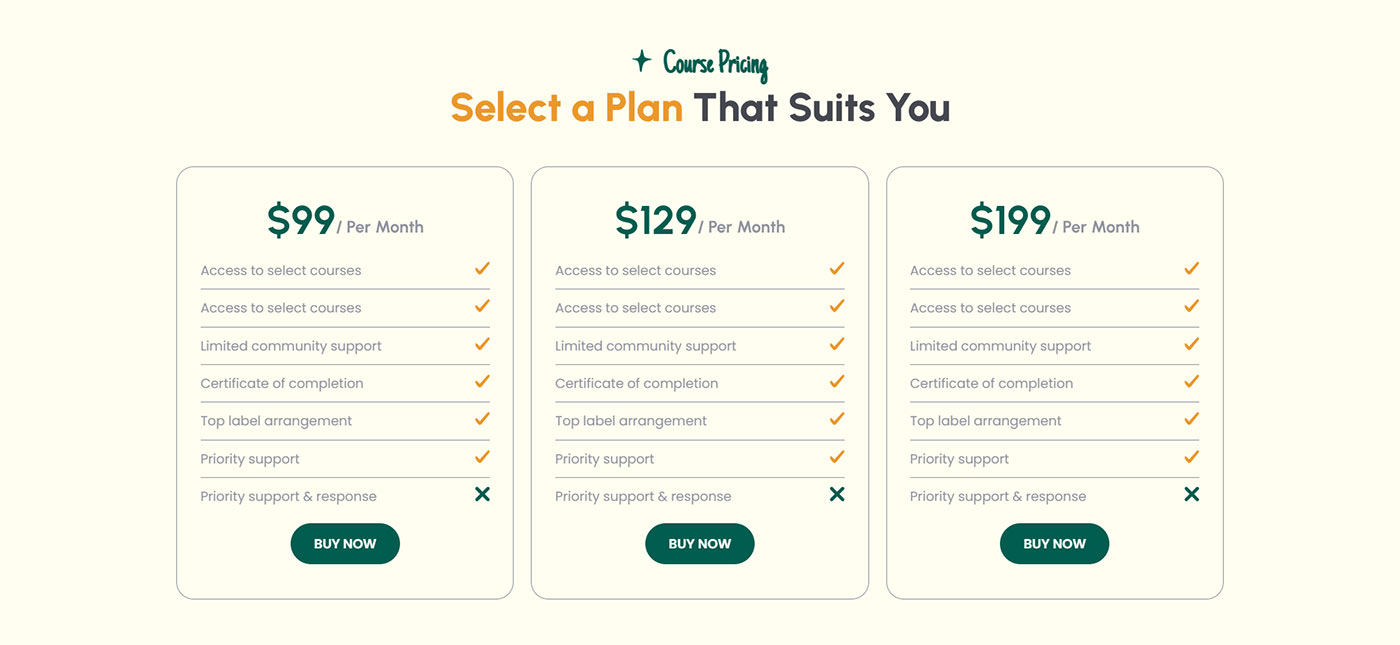Click Top label arrangement text in $129 plan
Viewport: 1400px width, 645px height.
(x=631, y=421)
